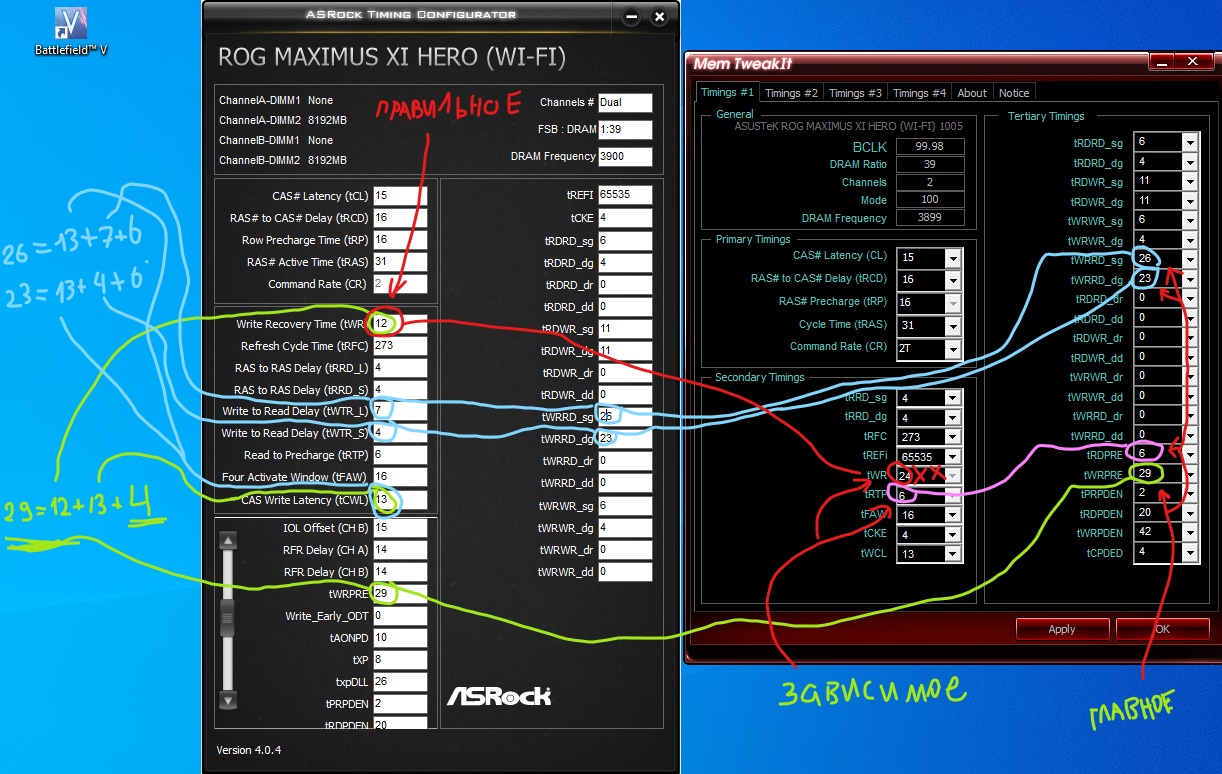This screenshot has height=774, width=1222.
Task: Click the ASRock logo in Timing Configurator
Action: coord(498,695)
